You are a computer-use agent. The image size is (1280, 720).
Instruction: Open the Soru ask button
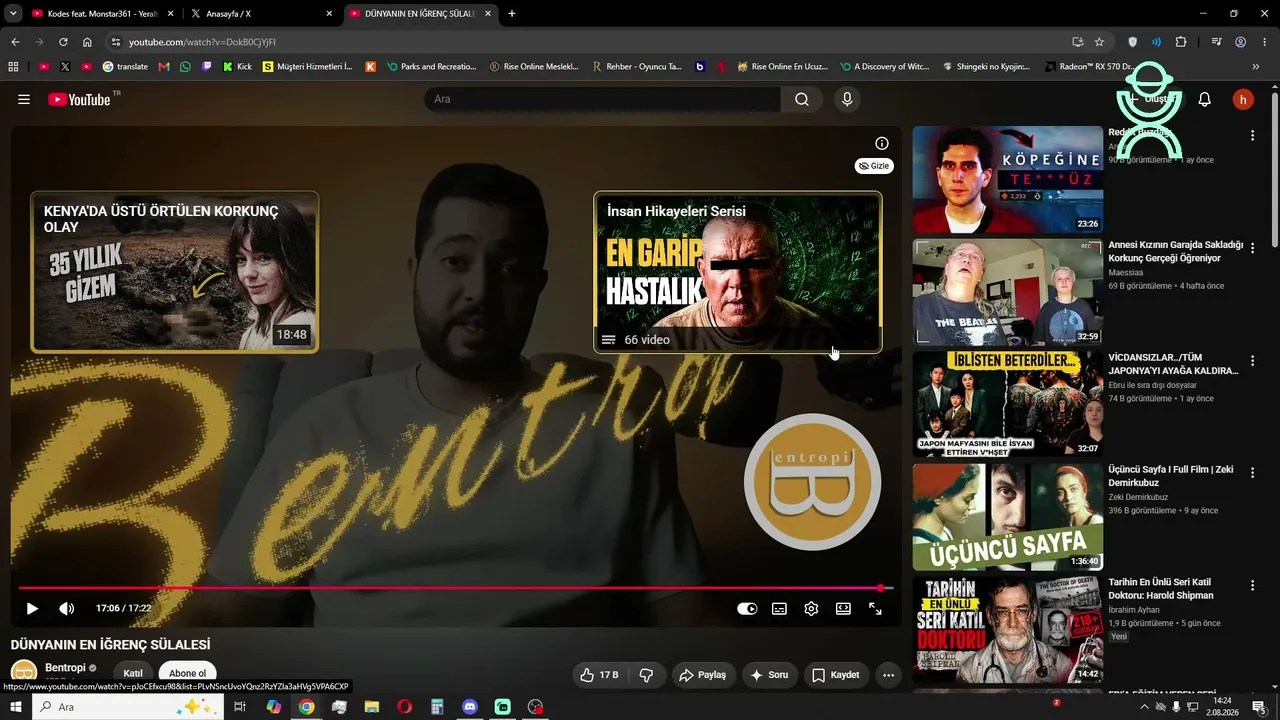point(770,675)
